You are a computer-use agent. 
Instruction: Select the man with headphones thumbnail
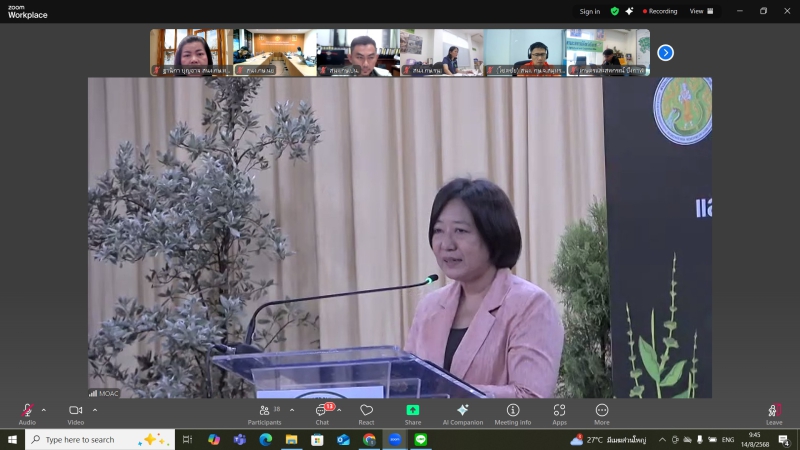click(525, 53)
